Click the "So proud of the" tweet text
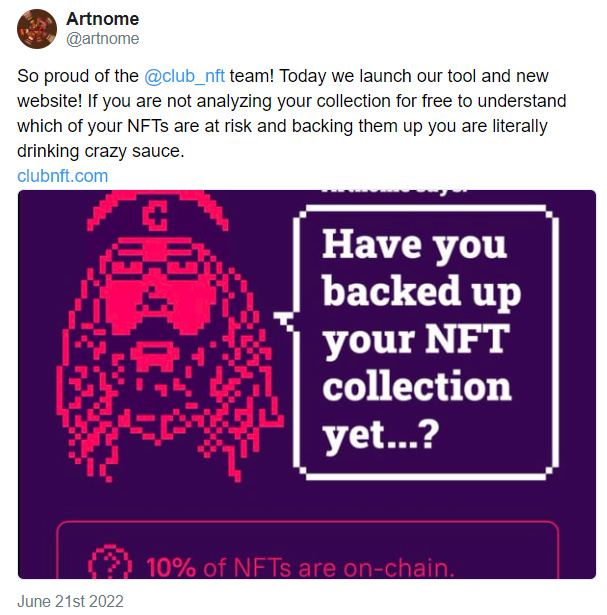 [x=78, y=77]
